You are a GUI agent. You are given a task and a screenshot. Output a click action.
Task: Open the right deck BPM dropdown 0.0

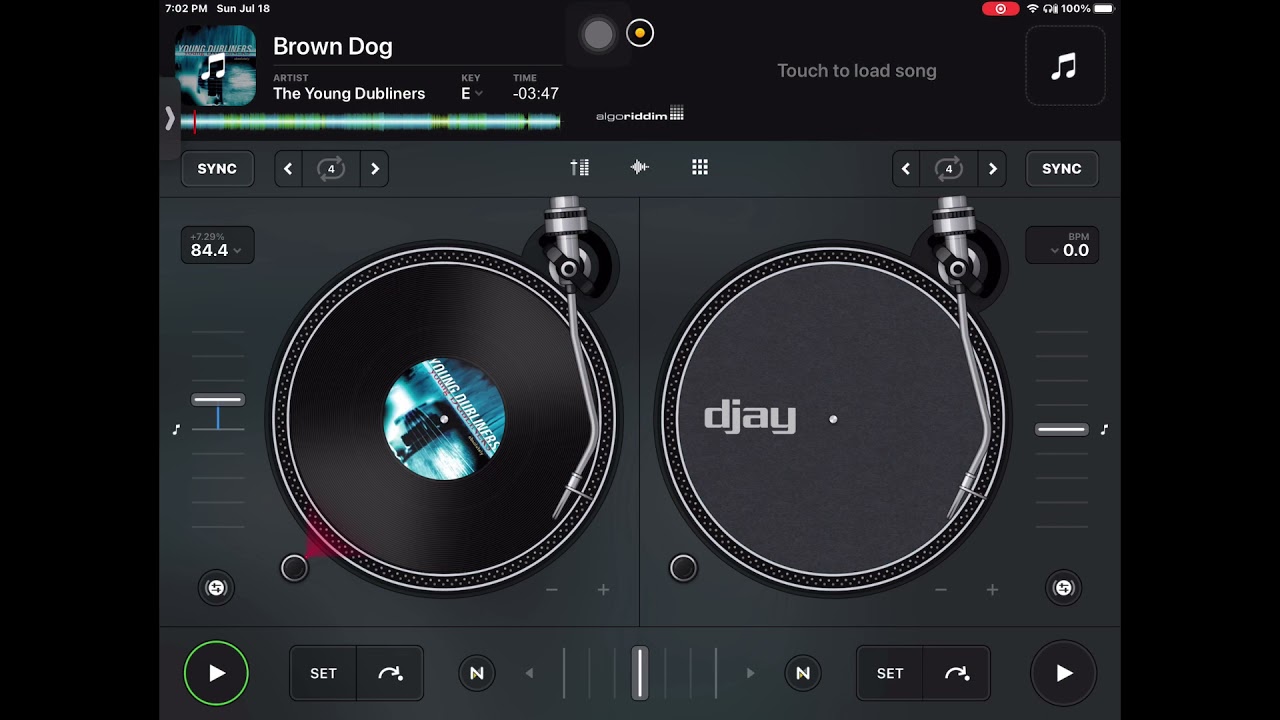pyautogui.click(x=1062, y=245)
